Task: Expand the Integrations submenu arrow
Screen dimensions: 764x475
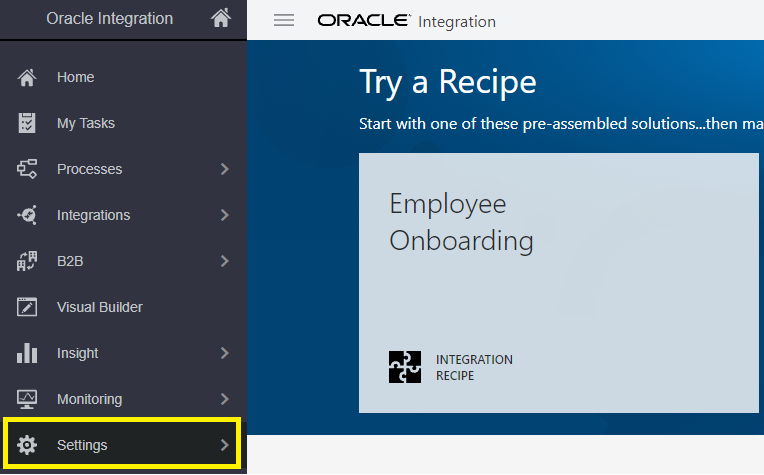Action: click(x=224, y=215)
